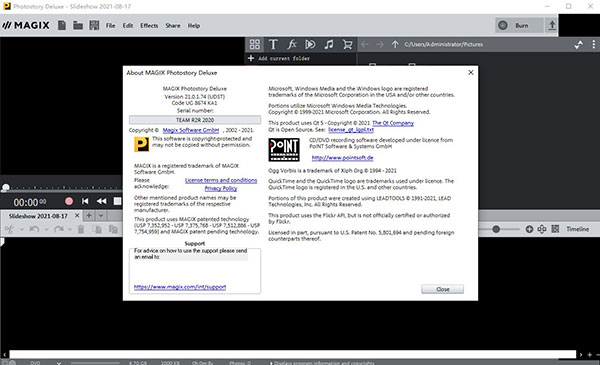This screenshot has width=600, height=365.
Task: Click the Undo arrow icon
Action: 34,229
